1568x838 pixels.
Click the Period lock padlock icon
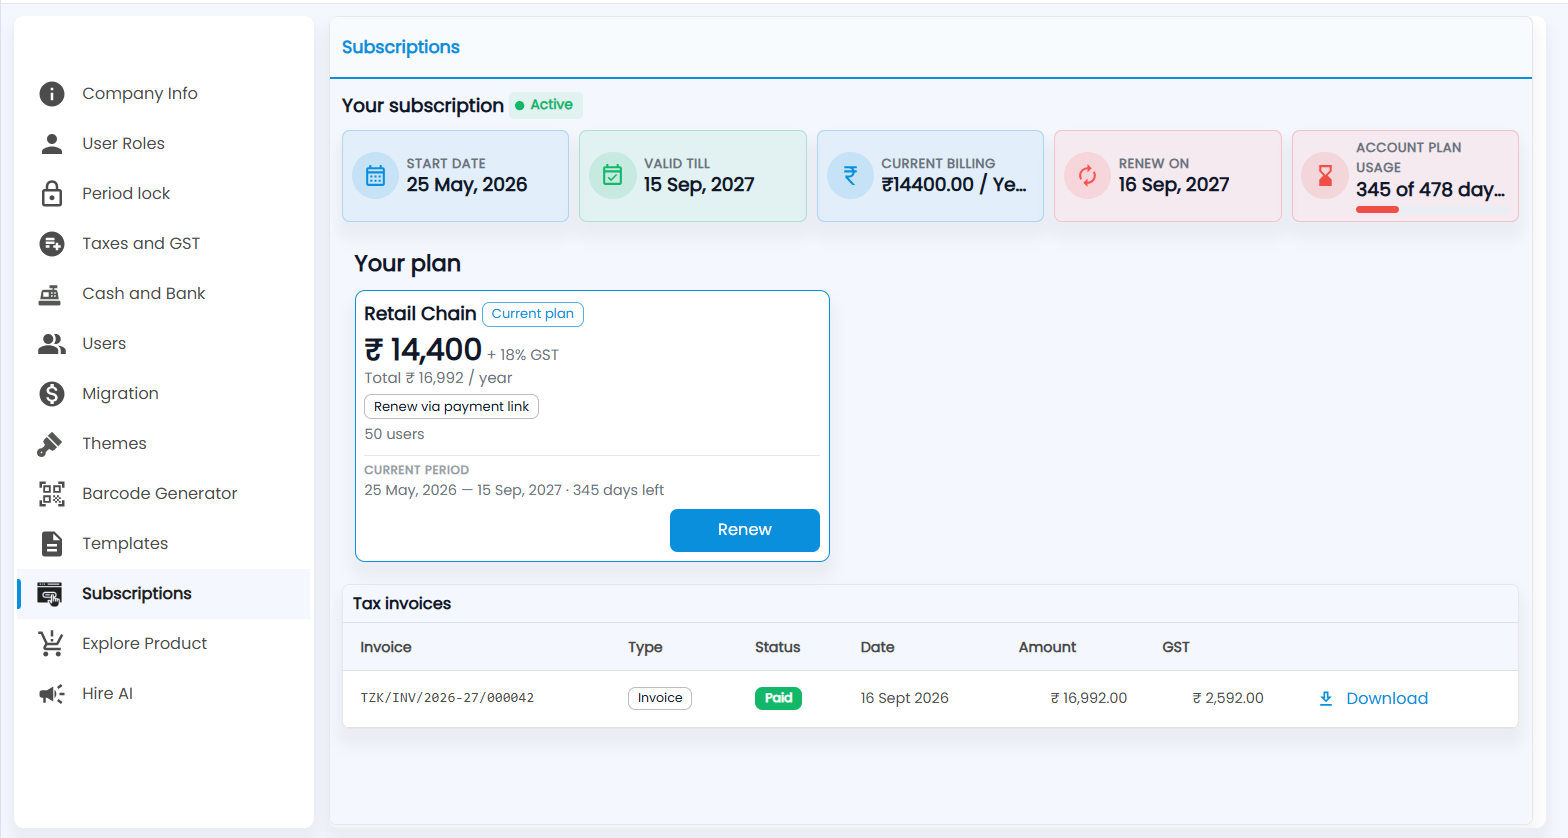click(x=52, y=193)
